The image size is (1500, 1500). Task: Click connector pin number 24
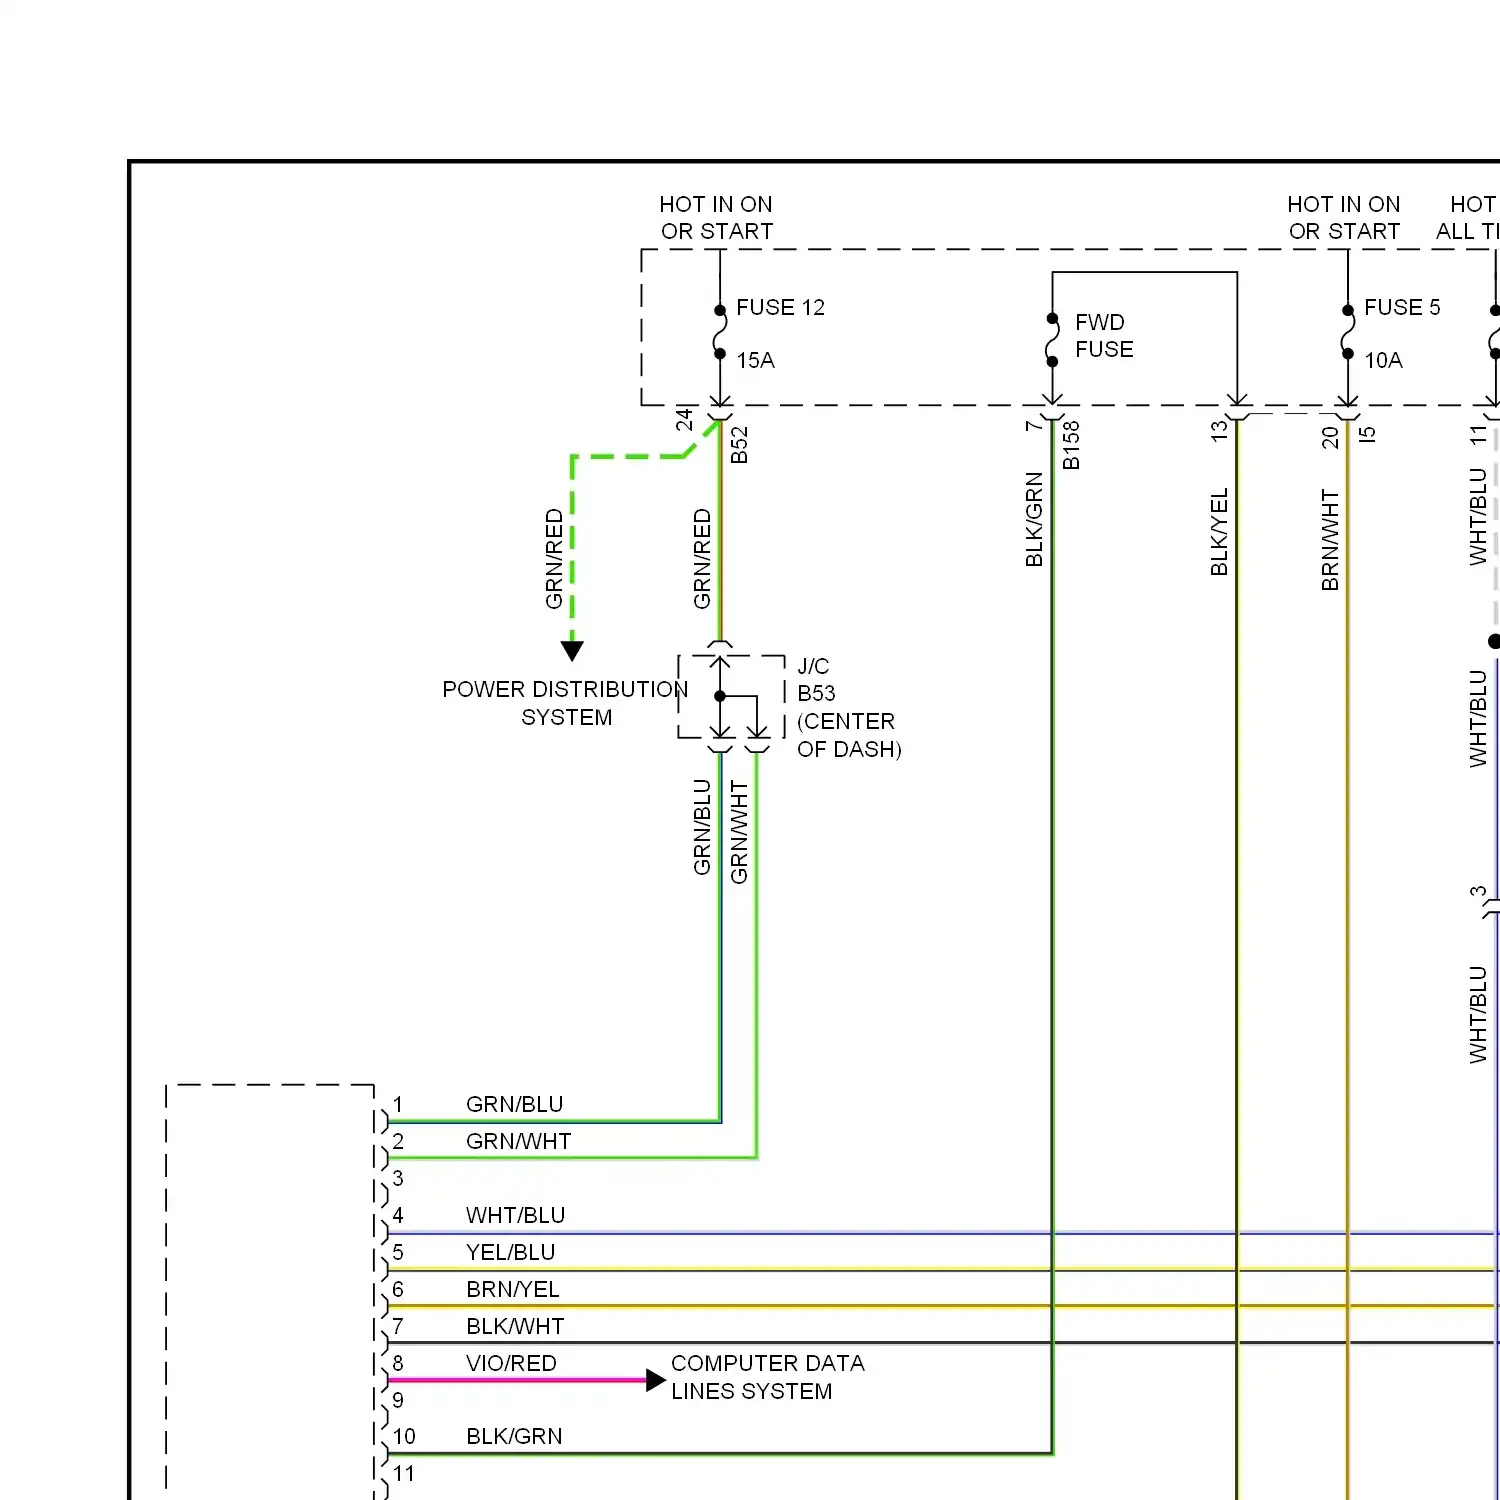click(x=684, y=419)
